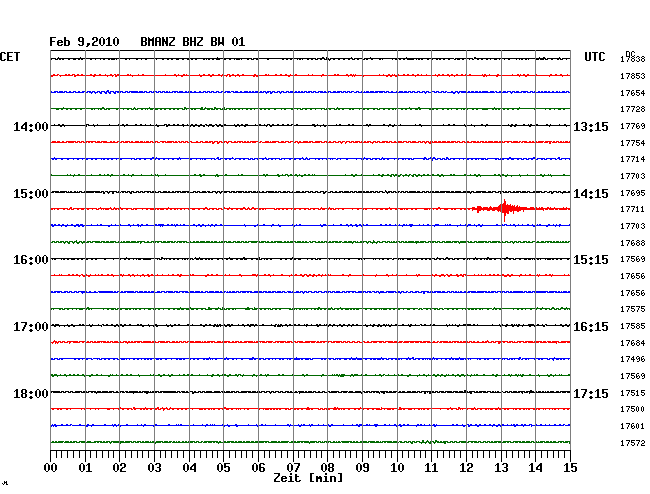Screen dimensions: 650x494
Task: Click the seismic event burst on the red trace
Action: pyautogui.click(x=504, y=209)
